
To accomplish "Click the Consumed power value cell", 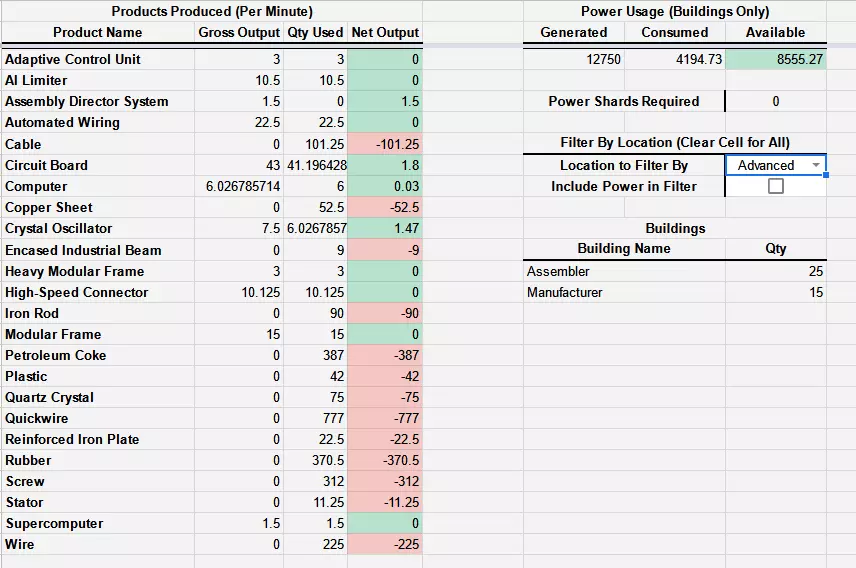I will coord(675,59).
